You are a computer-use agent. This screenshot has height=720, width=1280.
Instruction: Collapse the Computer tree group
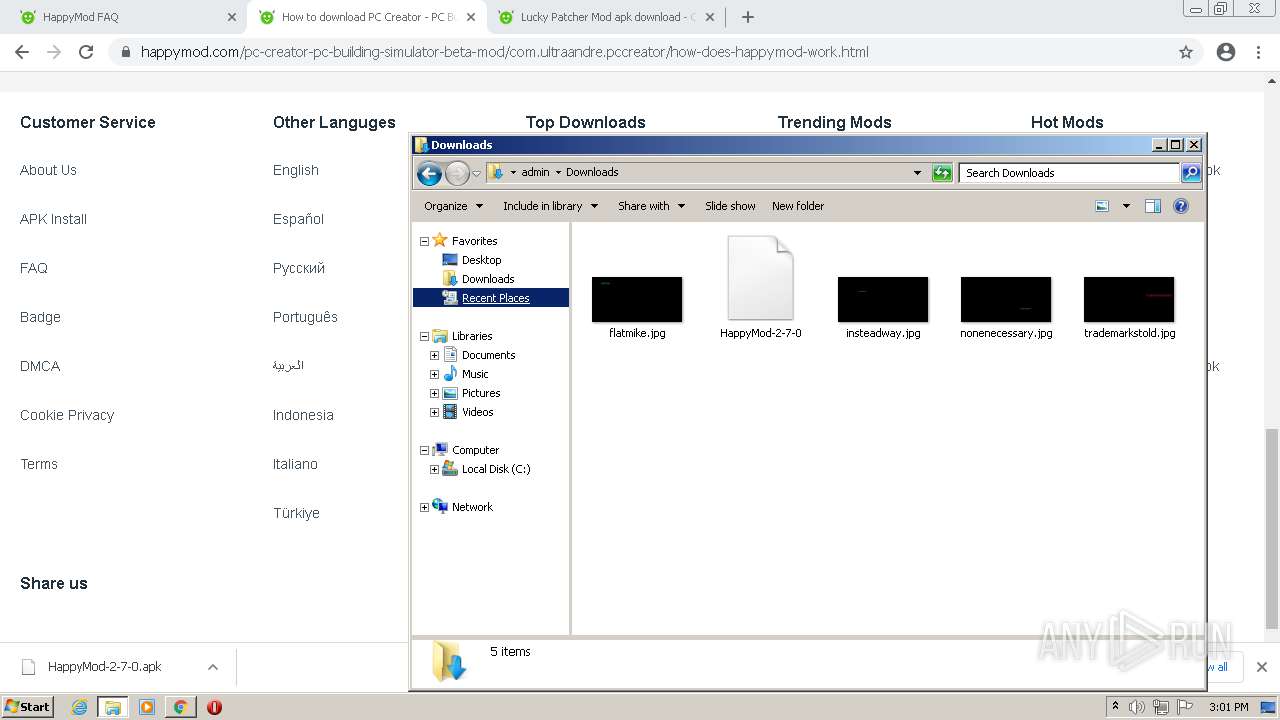(424, 450)
